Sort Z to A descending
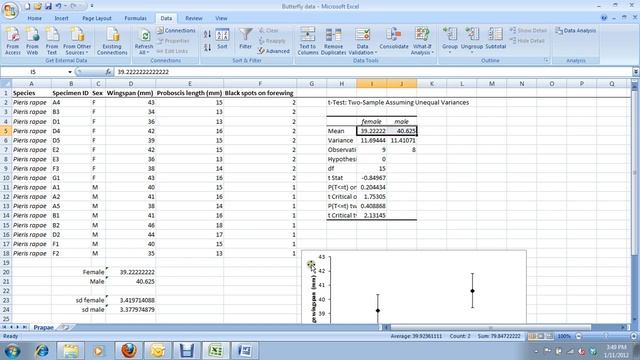Viewport: 640px width, 360px height. point(207,47)
